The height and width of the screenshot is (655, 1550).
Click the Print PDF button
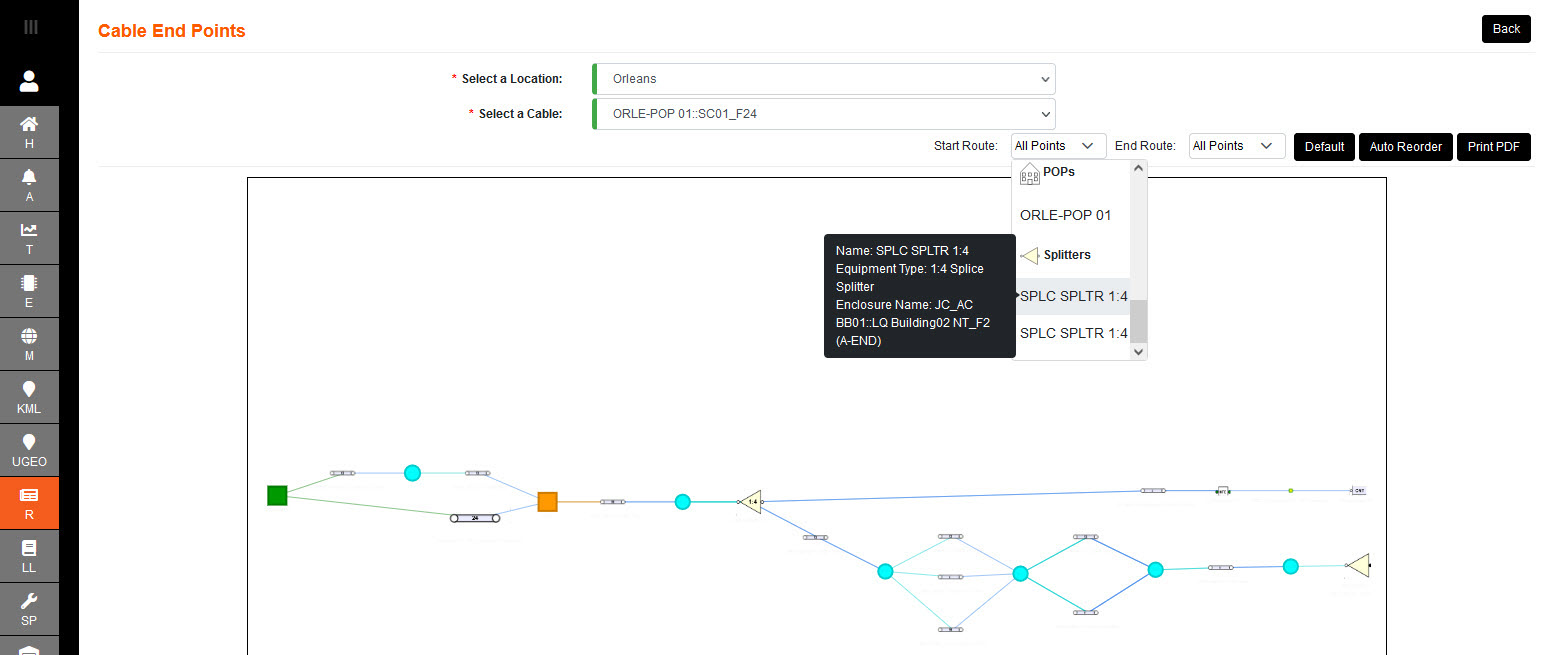coord(1493,147)
